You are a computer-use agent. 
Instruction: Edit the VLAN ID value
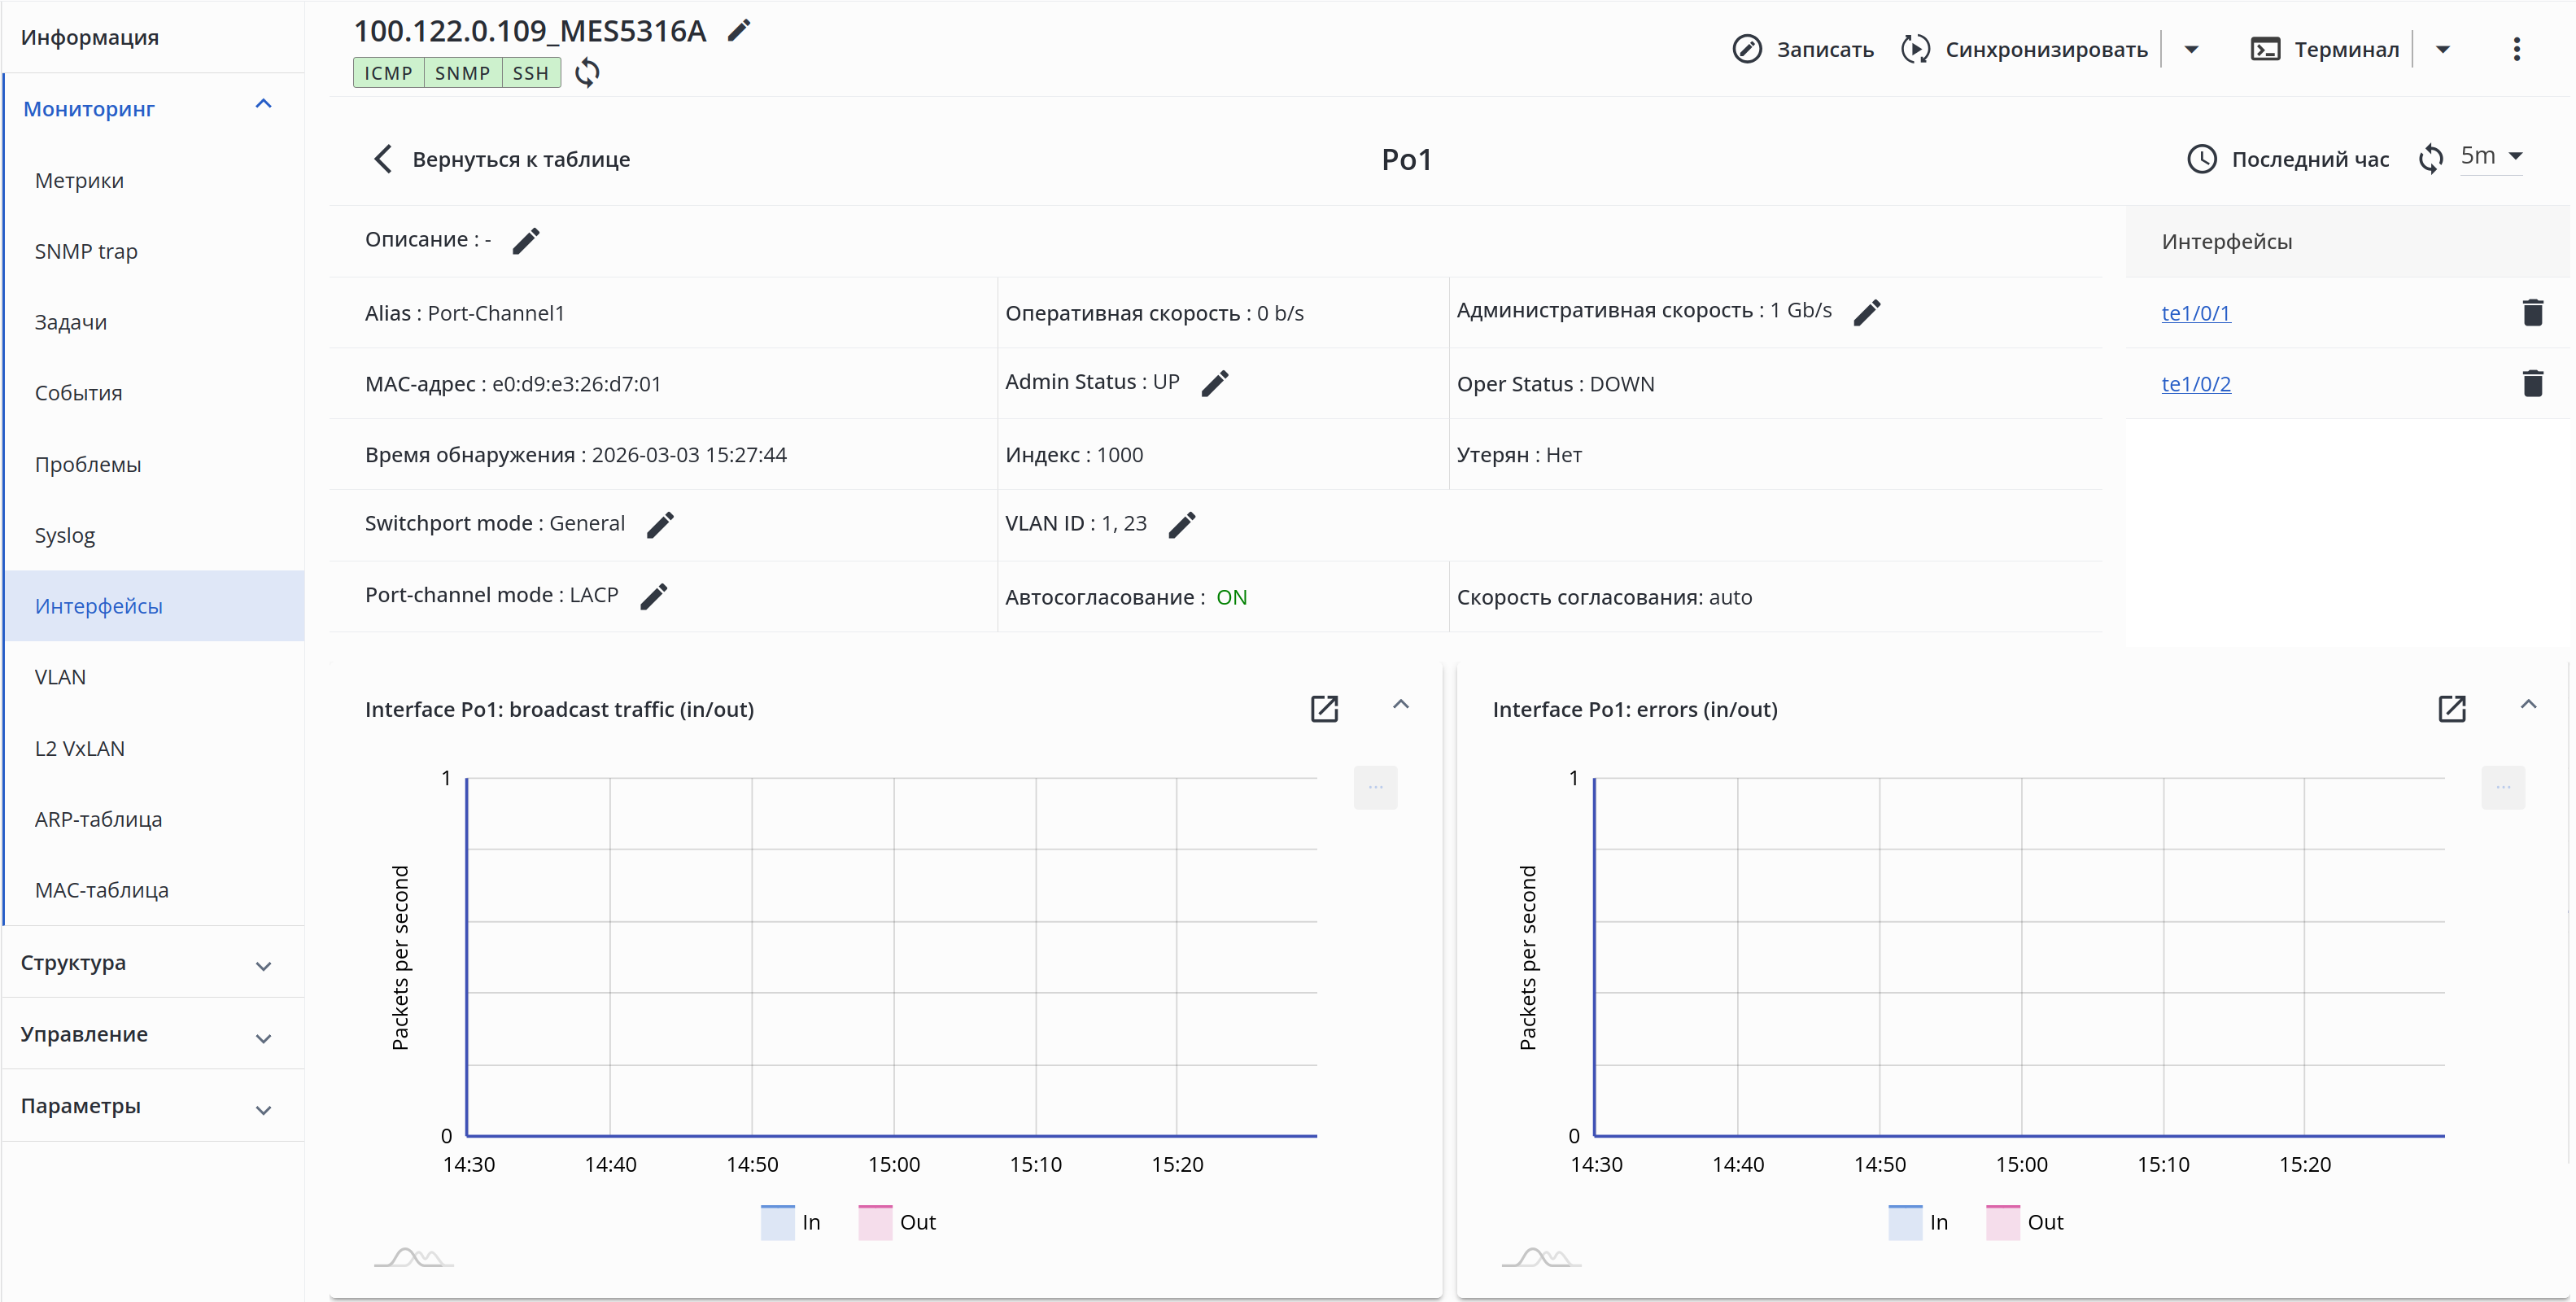tap(1181, 525)
